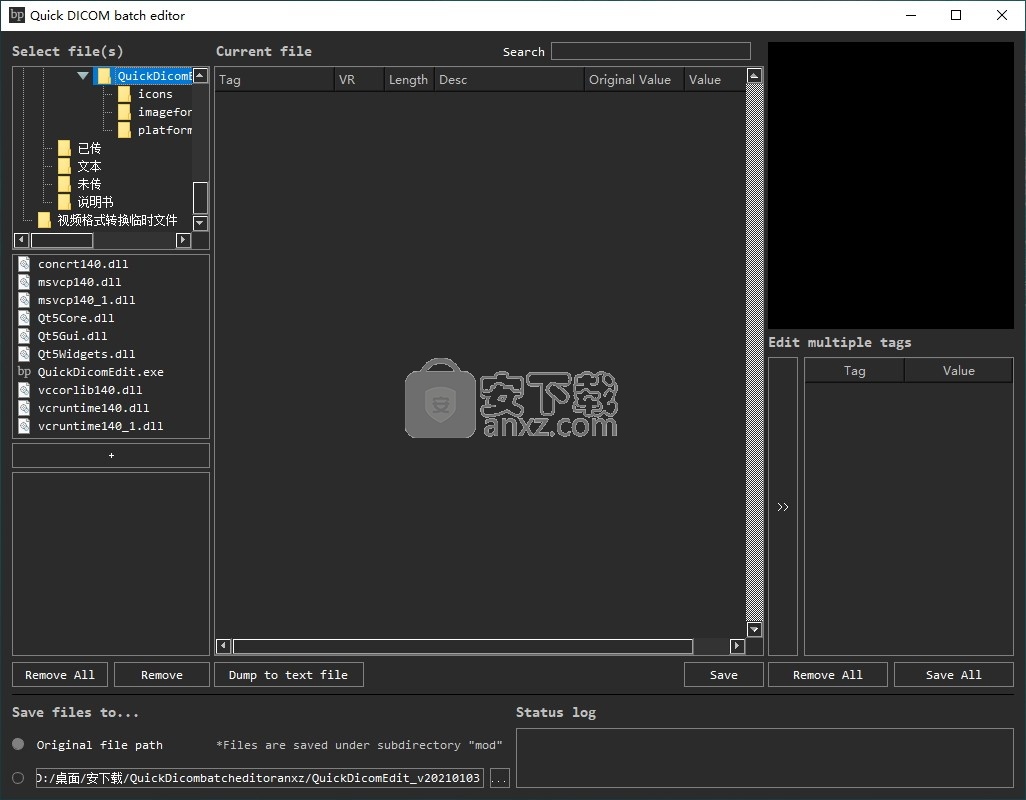1026x800 pixels.
Task: Click Value header in Edit multiple tags
Action: [959, 371]
